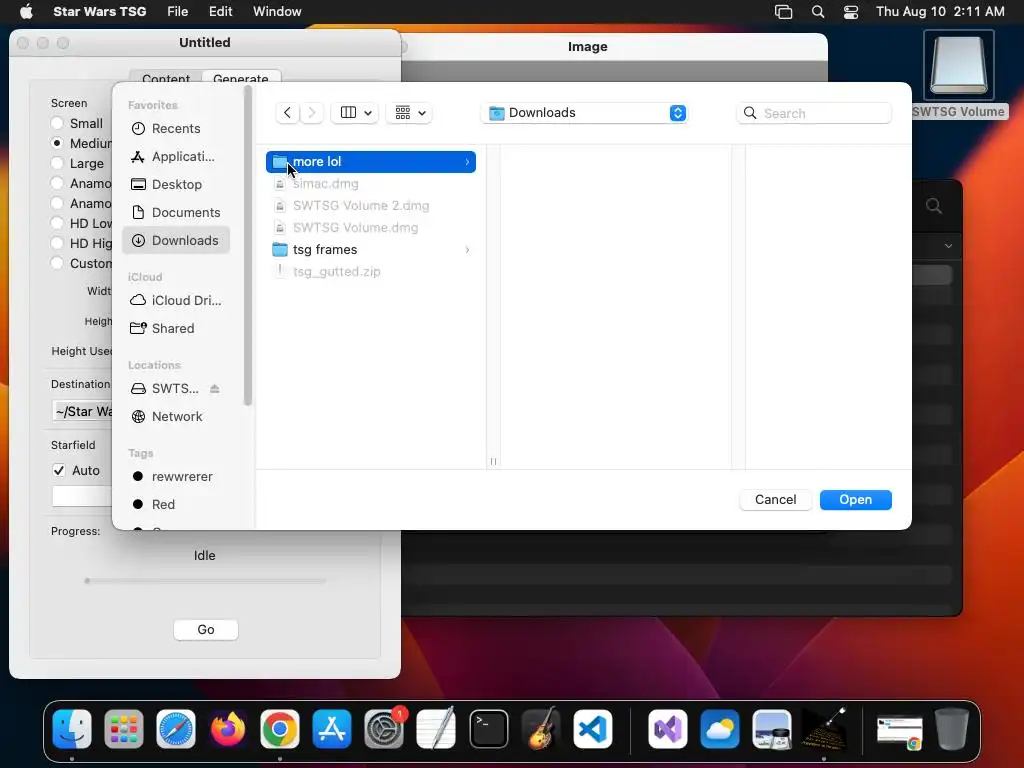The image size is (1024, 768).
Task: Open the Downloads location popup
Action: coord(585,113)
